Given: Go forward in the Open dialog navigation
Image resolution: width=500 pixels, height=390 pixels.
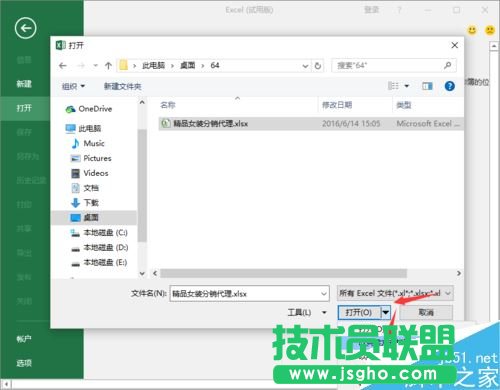Looking at the screenshot, I should [81, 66].
